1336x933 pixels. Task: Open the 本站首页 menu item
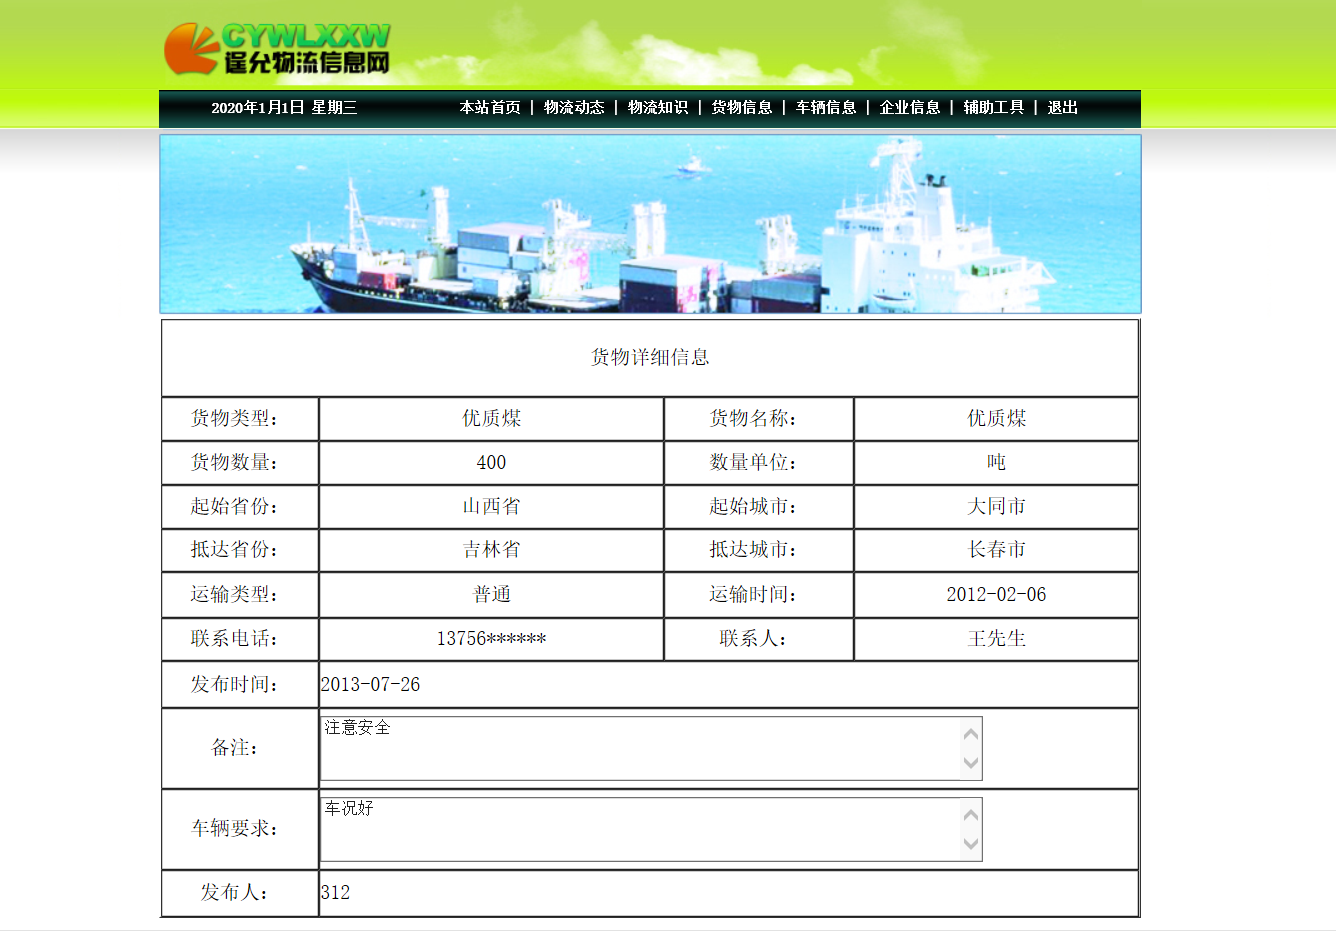[490, 107]
